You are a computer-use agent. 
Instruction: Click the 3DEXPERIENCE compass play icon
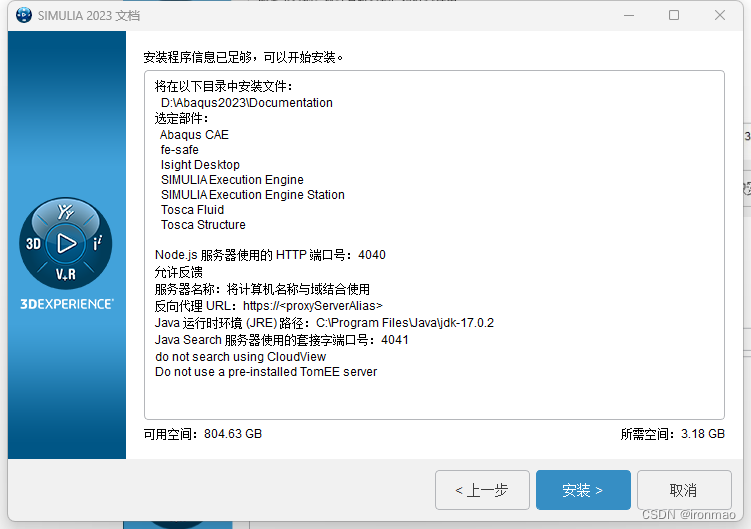(66, 243)
